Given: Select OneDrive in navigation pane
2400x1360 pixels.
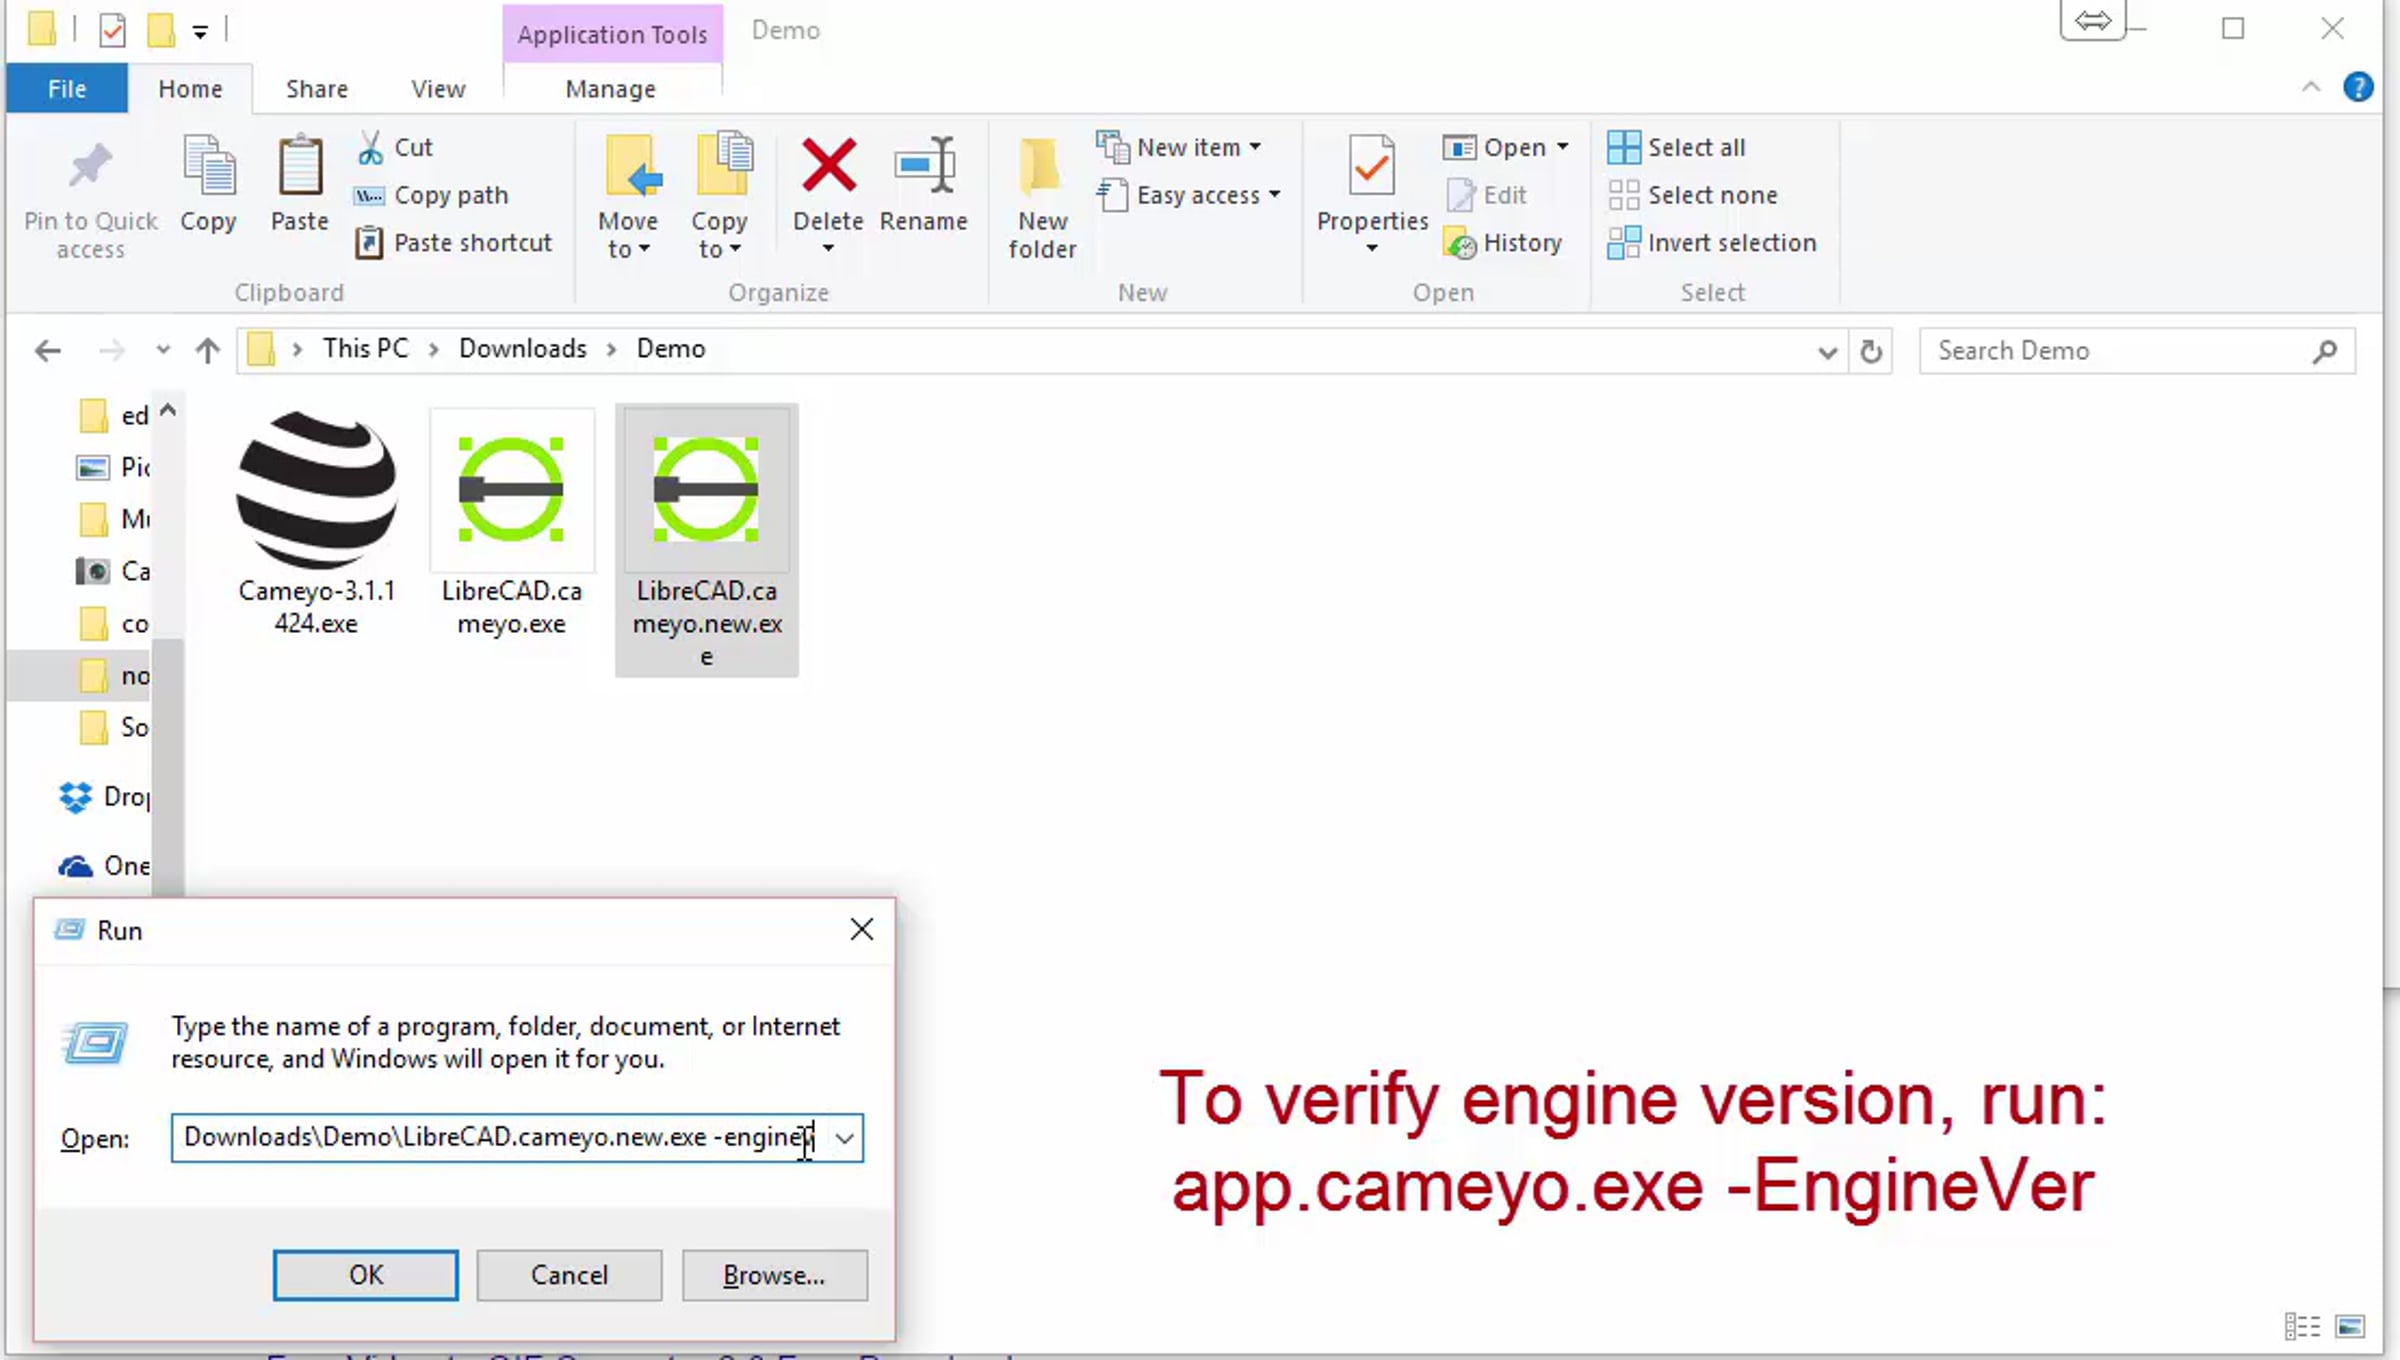Looking at the screenshot, I should (x=104, y=866).
